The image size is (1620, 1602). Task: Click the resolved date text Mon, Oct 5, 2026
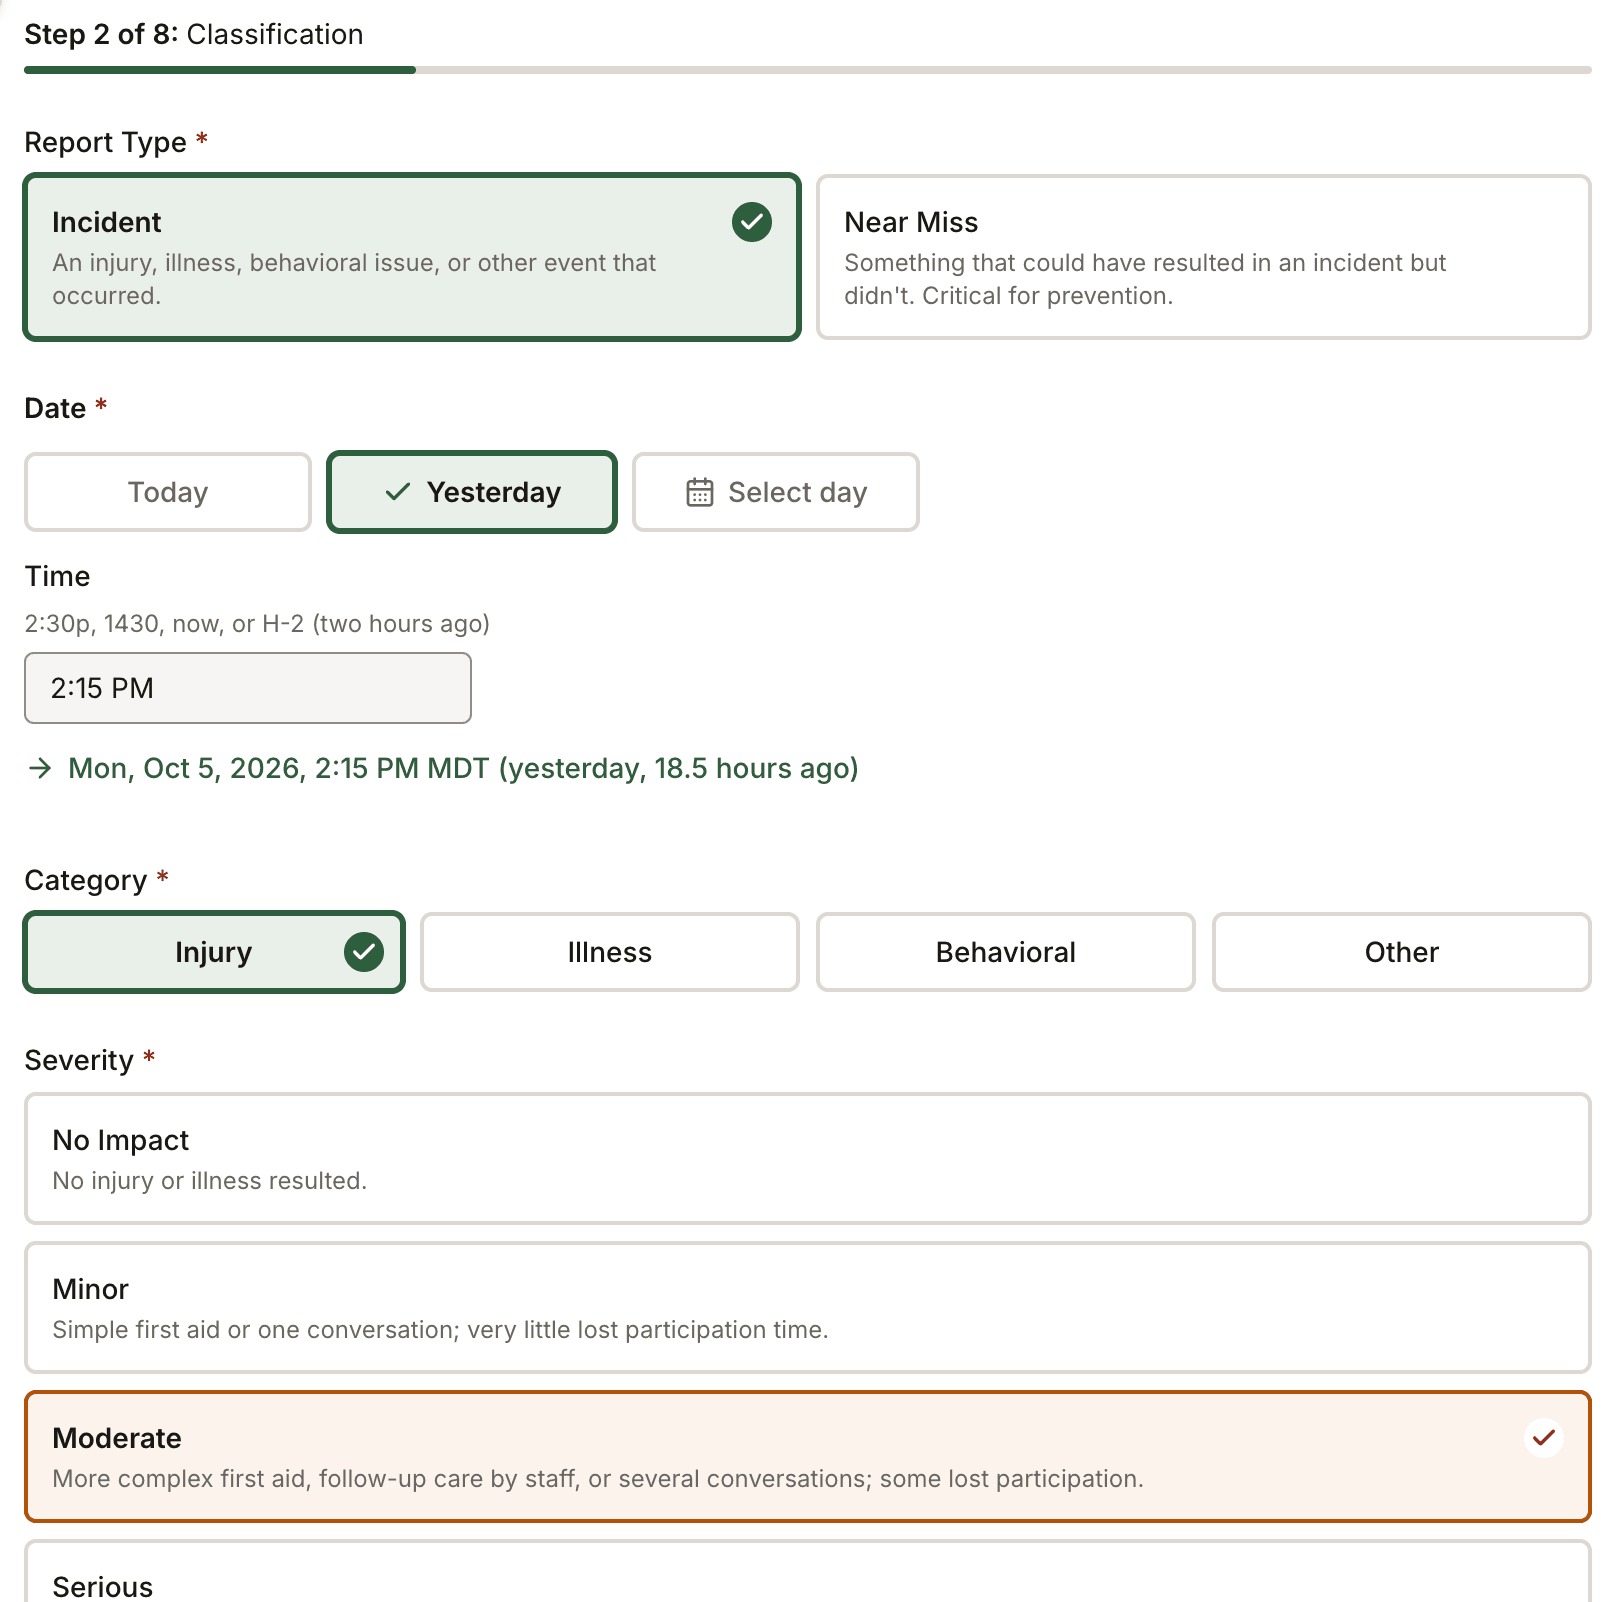[x=463, y=768]
